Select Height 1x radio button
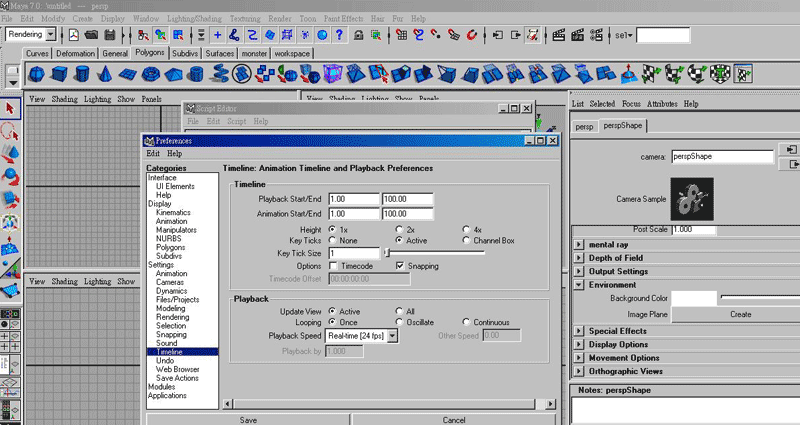 pyautogui.click(x=333, y=230)
